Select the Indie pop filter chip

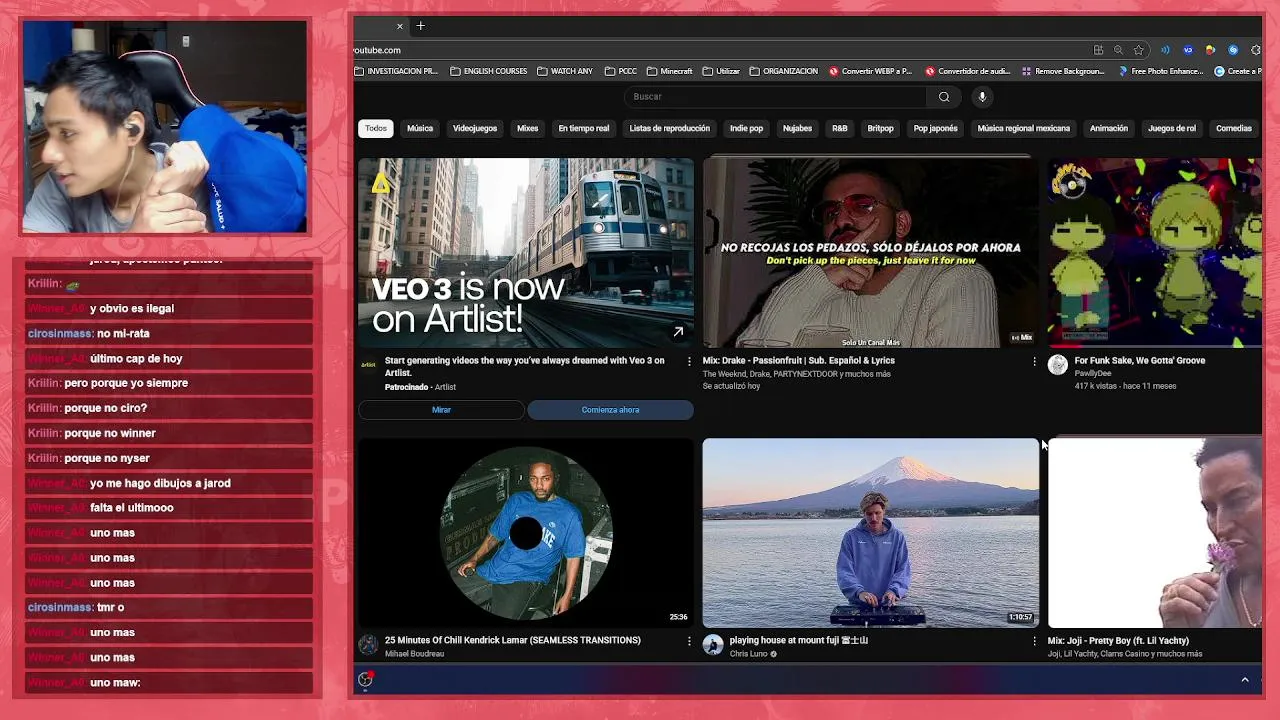pos(746,128)
